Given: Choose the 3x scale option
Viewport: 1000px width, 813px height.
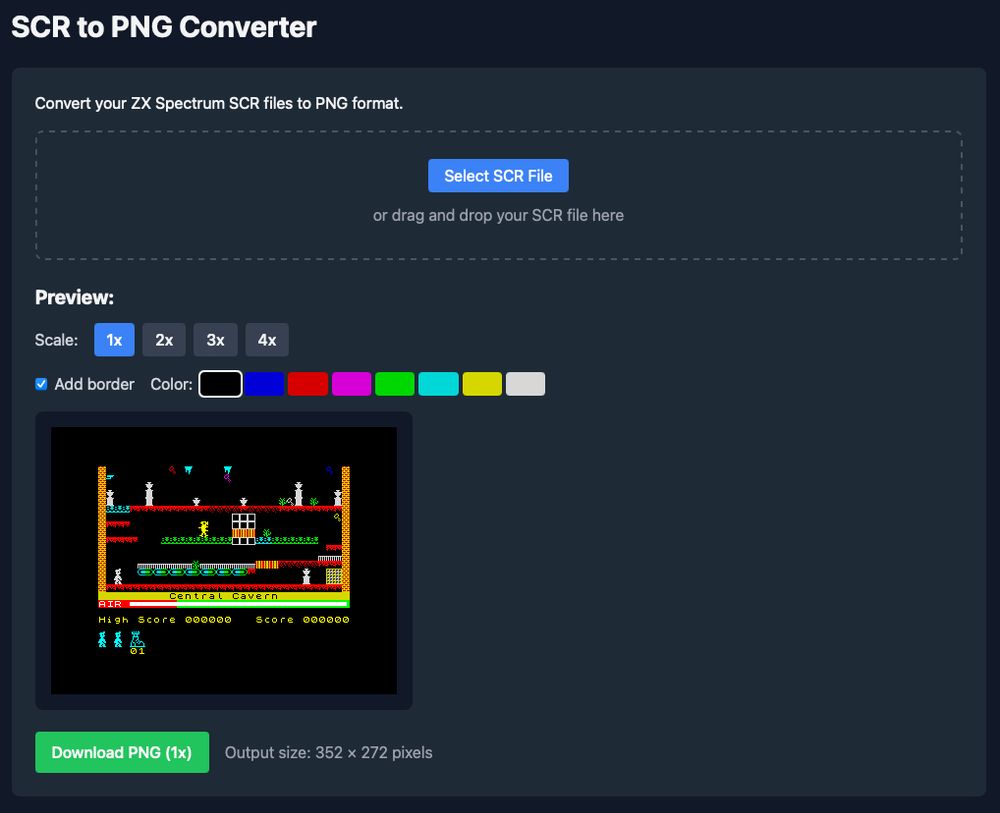Looking at the screenshot, I should [x=216, y=340].
